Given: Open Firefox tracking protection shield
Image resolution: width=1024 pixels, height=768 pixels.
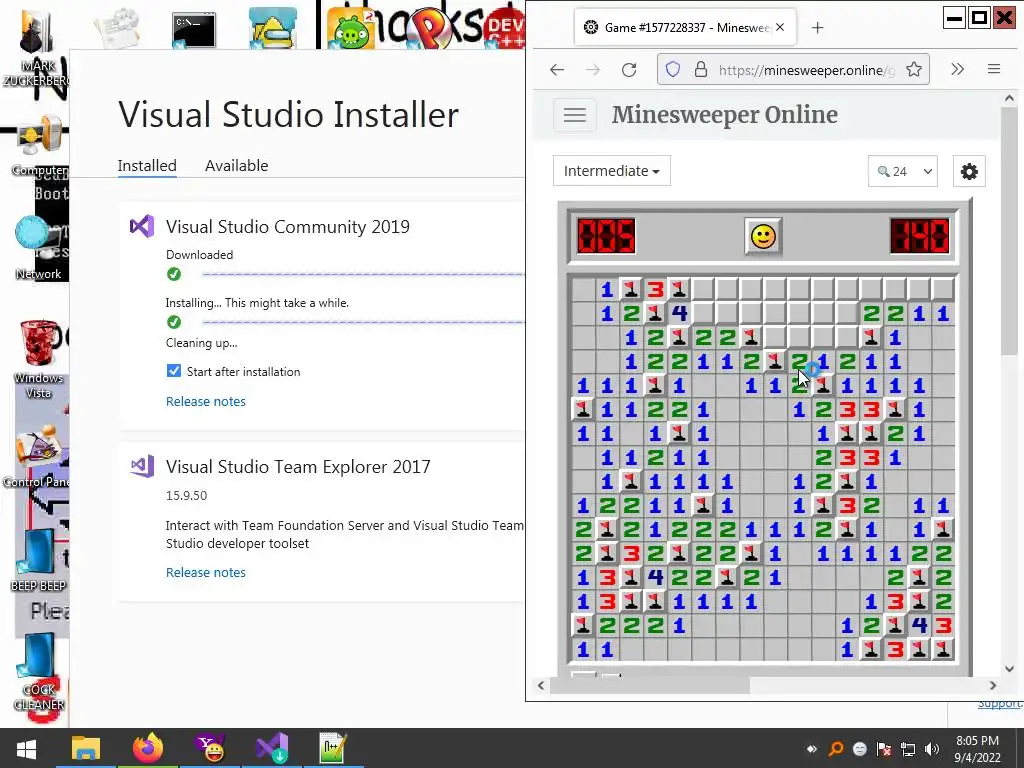Looking at the screenshot, I should (673, 70).
